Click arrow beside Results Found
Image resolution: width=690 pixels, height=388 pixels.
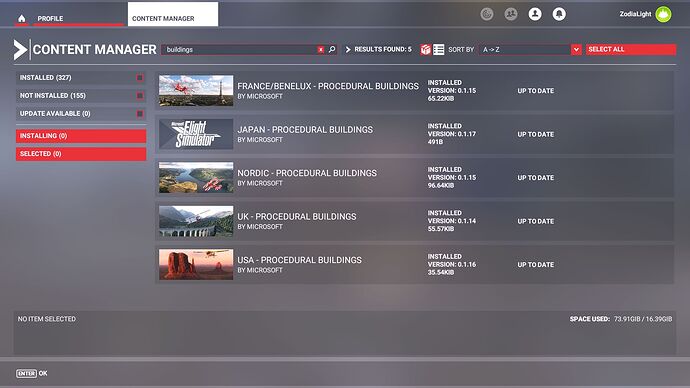pos(348,49)
